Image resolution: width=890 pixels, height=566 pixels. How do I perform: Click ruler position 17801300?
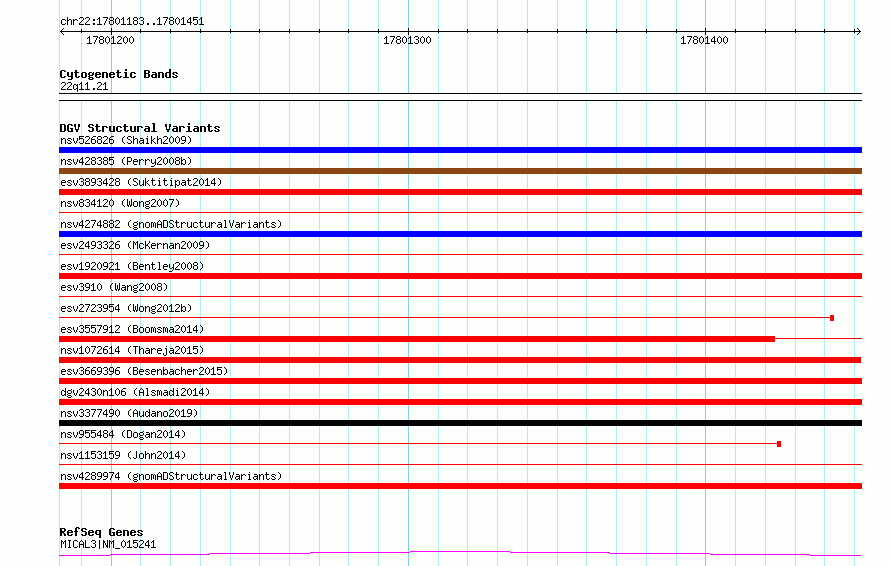click(x=407, y=40)
